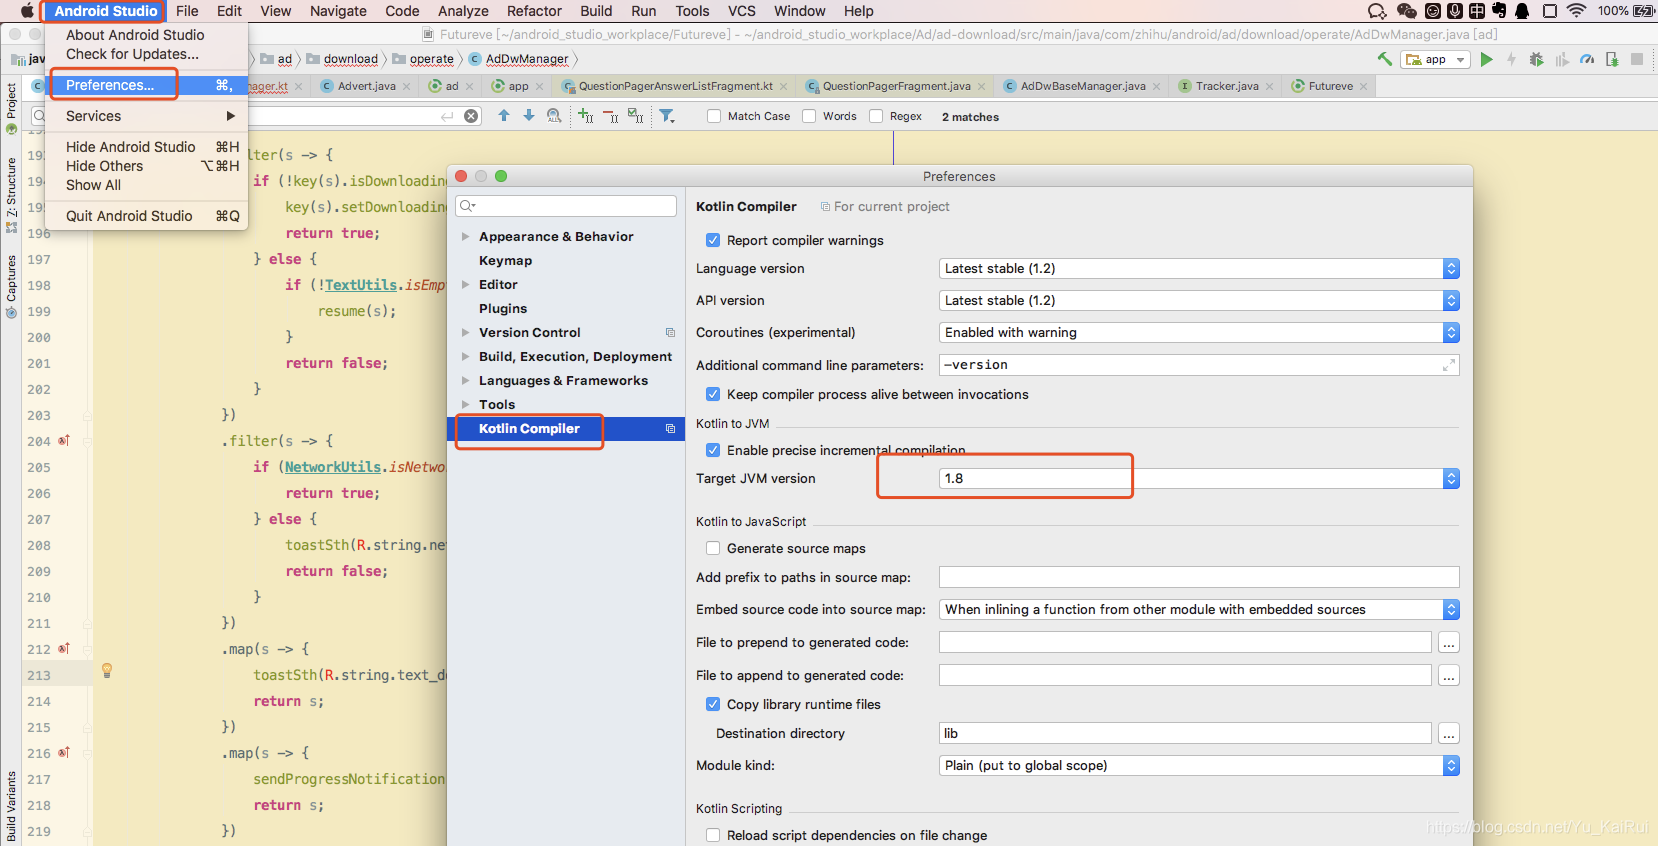Click the Select All Occurrences icon
Viewport: 1658px width, 846px height.
click(635, 116)
